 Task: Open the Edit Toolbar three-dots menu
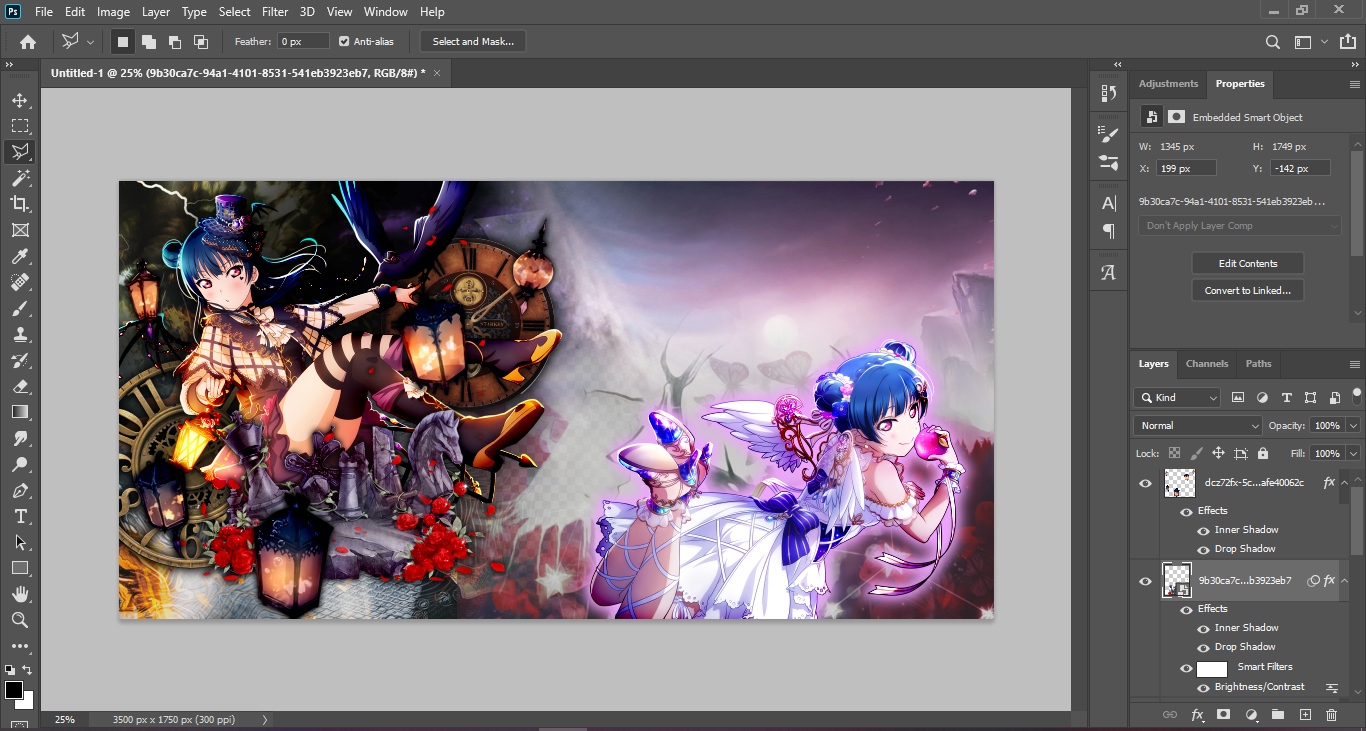tap(19, 647)
